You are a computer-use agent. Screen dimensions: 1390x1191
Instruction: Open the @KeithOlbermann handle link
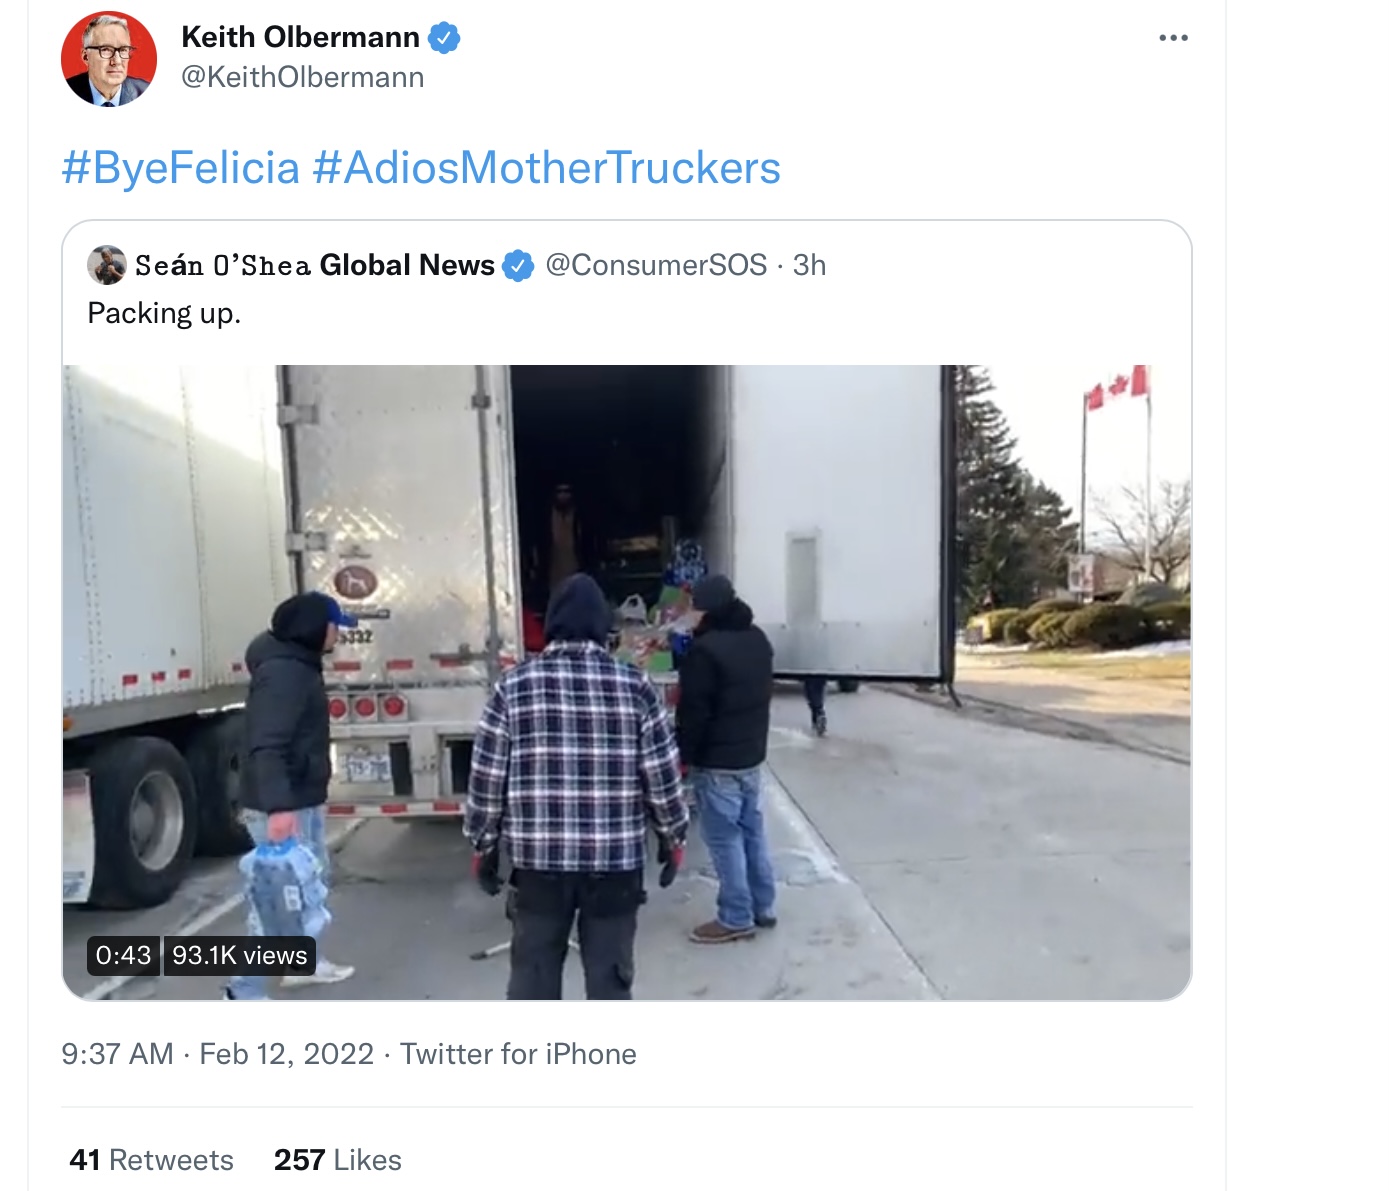click(x=302, y=77)
